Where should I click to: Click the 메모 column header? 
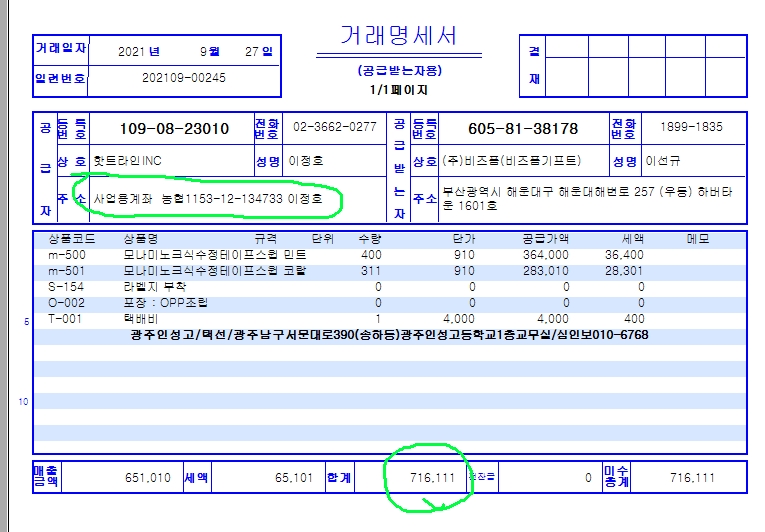[x=700, y=240]
